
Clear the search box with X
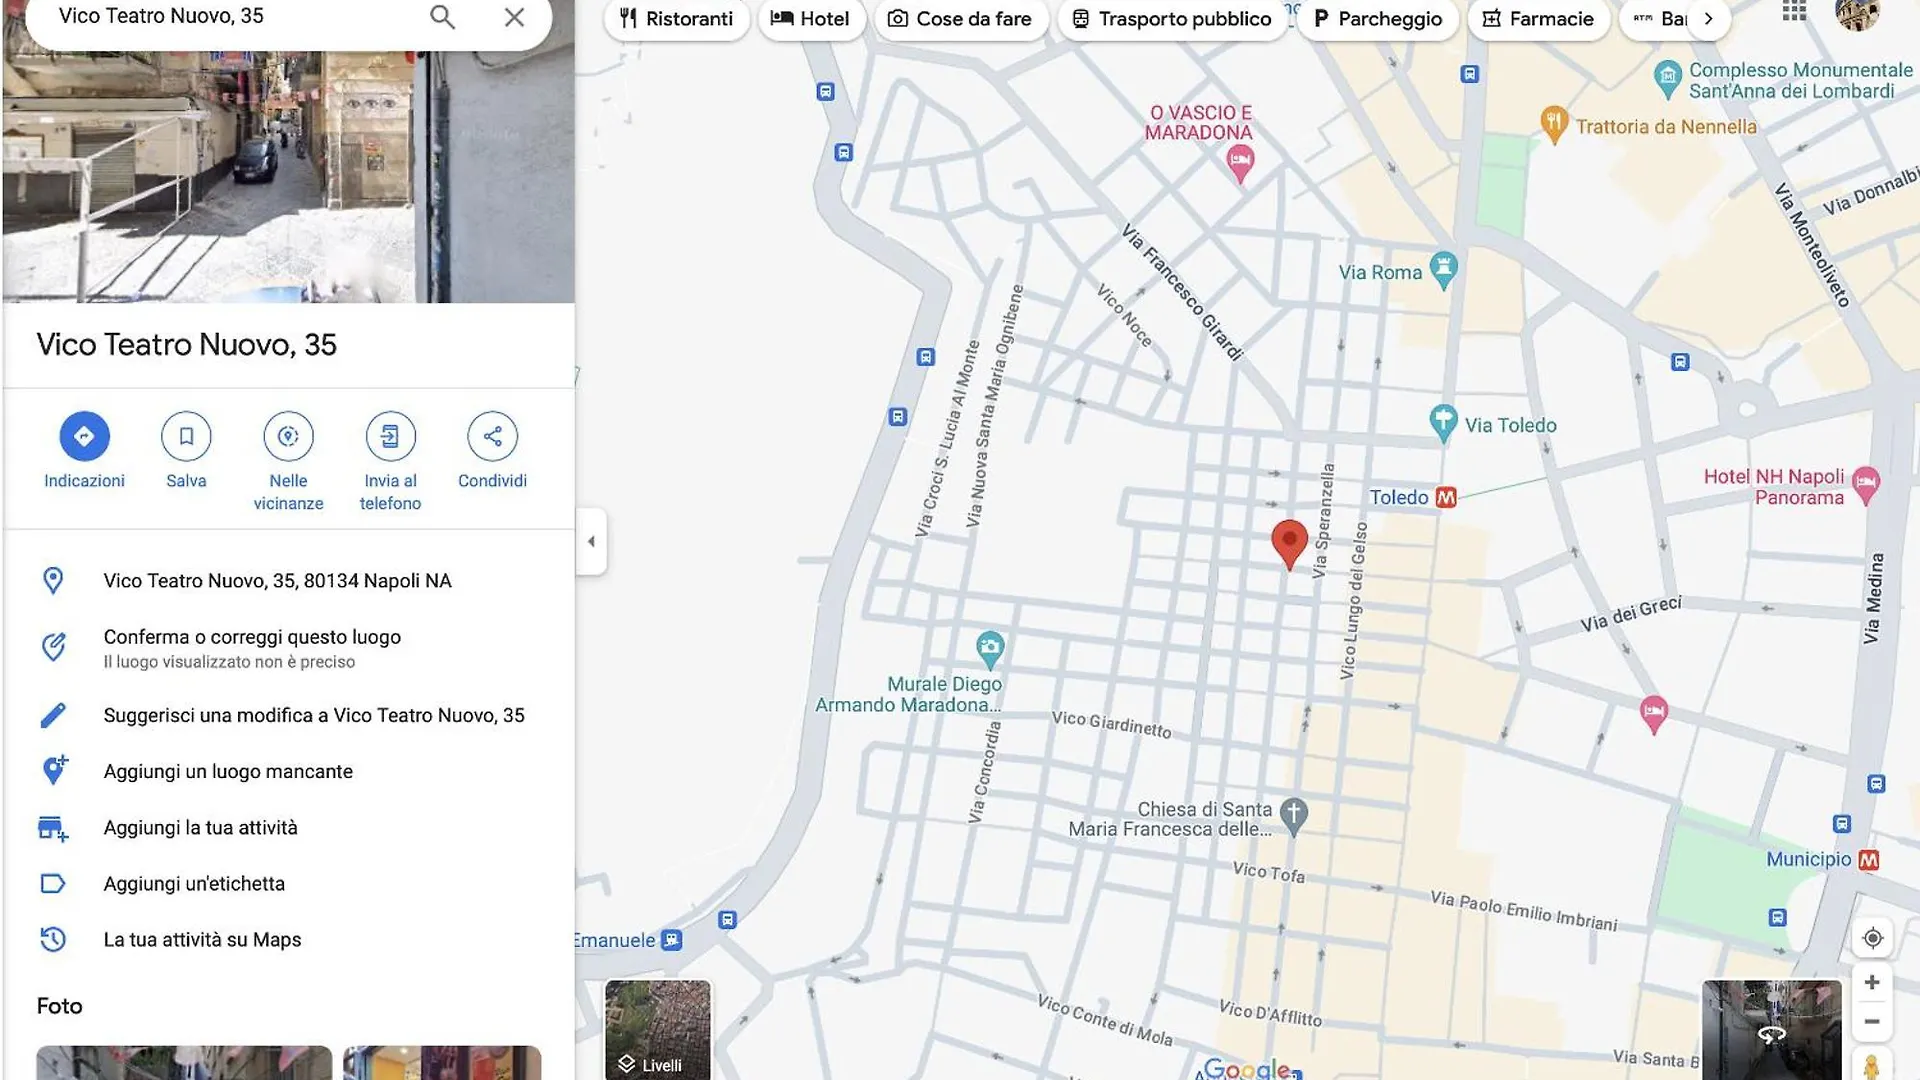pos(514,17)
